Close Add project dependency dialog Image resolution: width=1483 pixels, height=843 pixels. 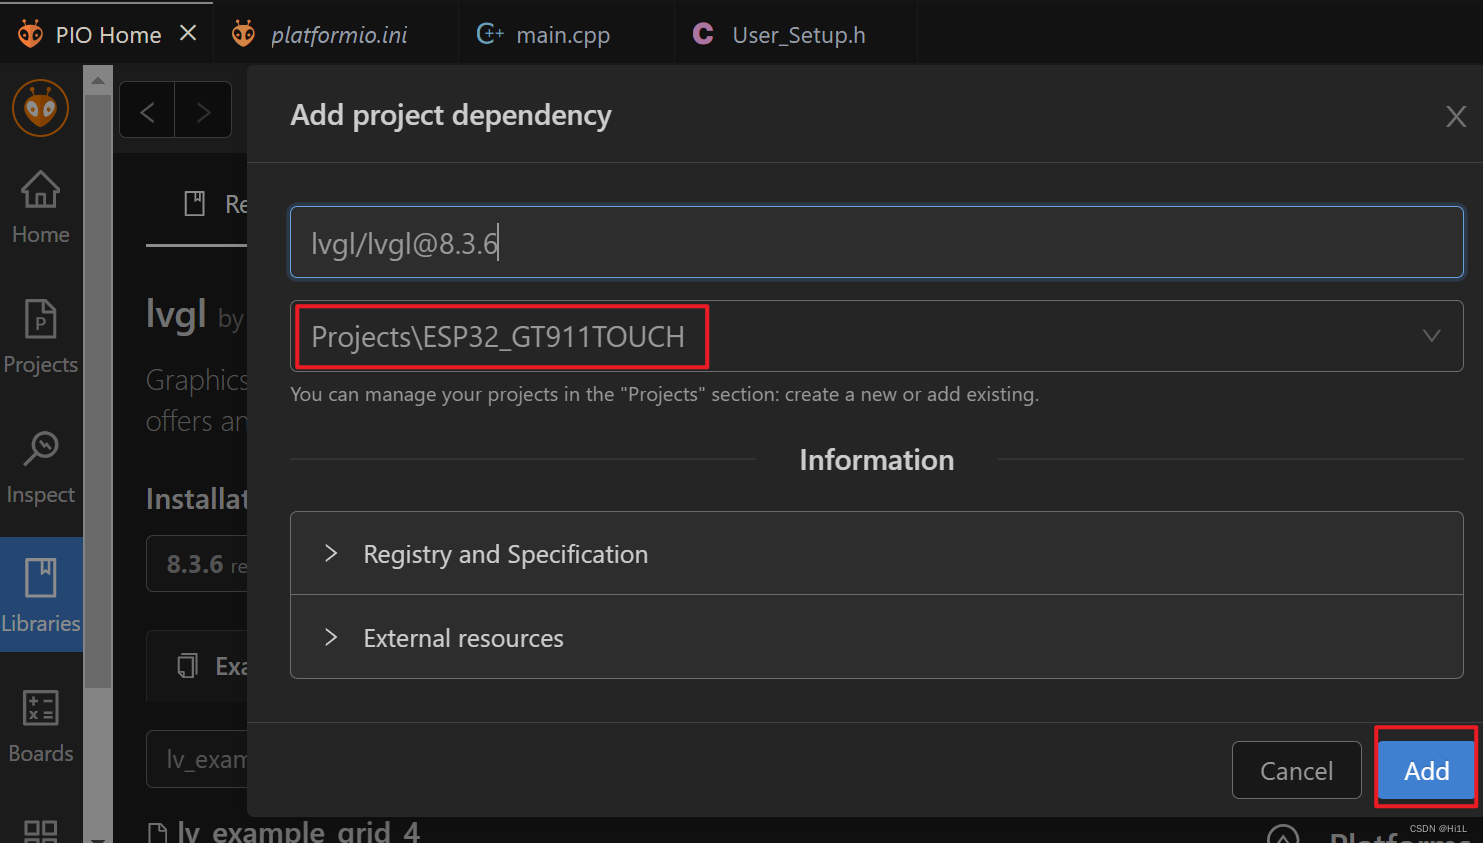(x=1456, y=116)
